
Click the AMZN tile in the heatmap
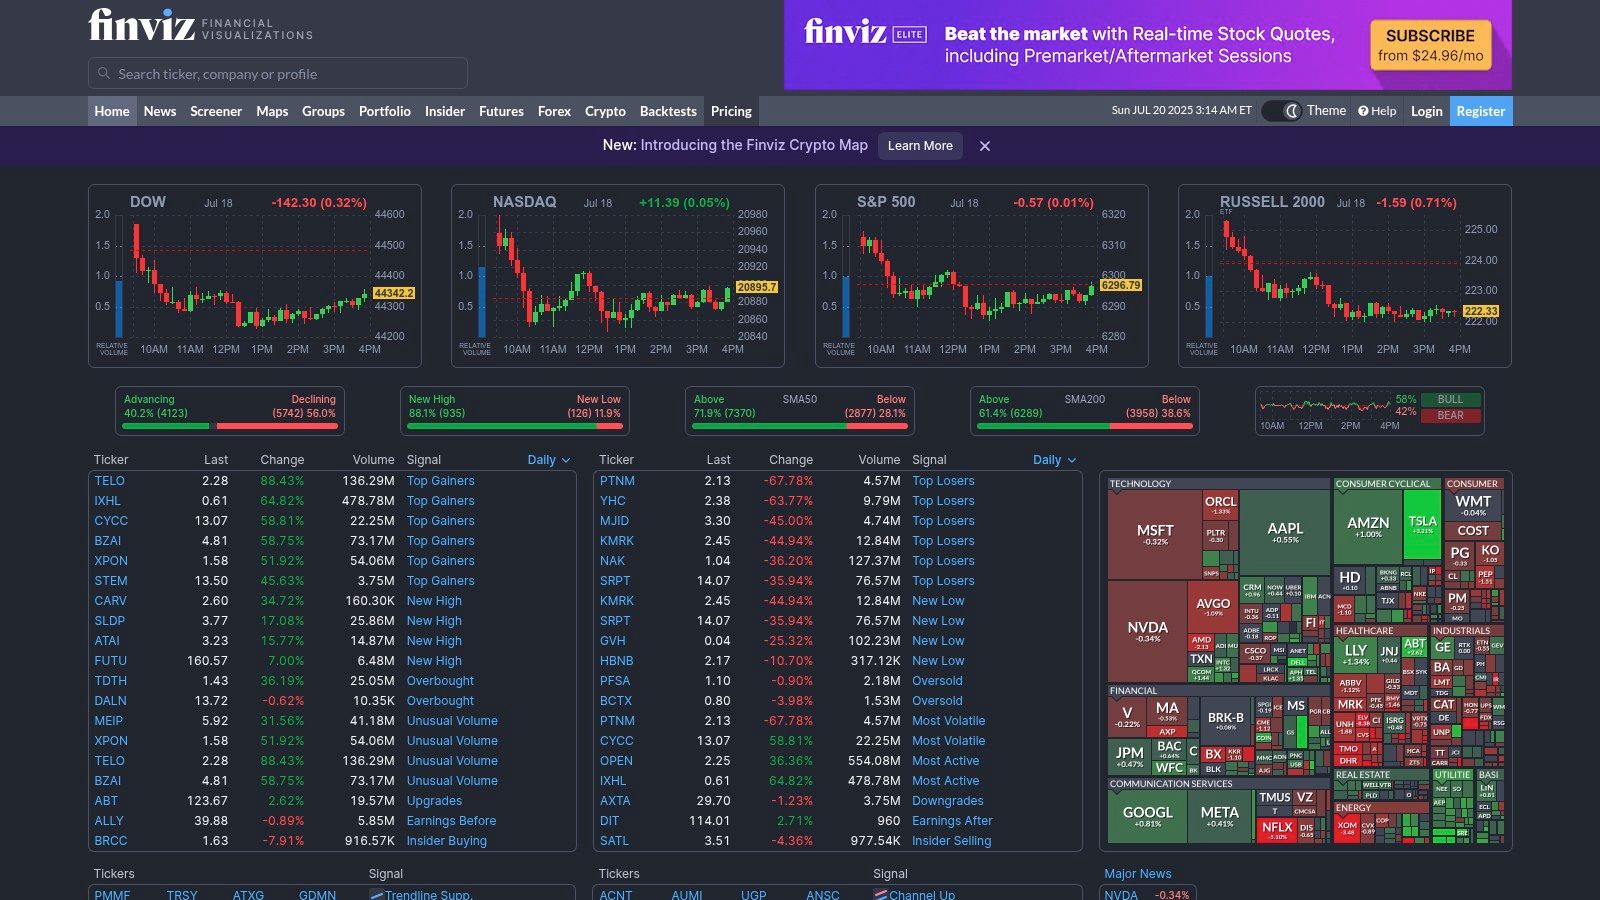coord(1368,526)
